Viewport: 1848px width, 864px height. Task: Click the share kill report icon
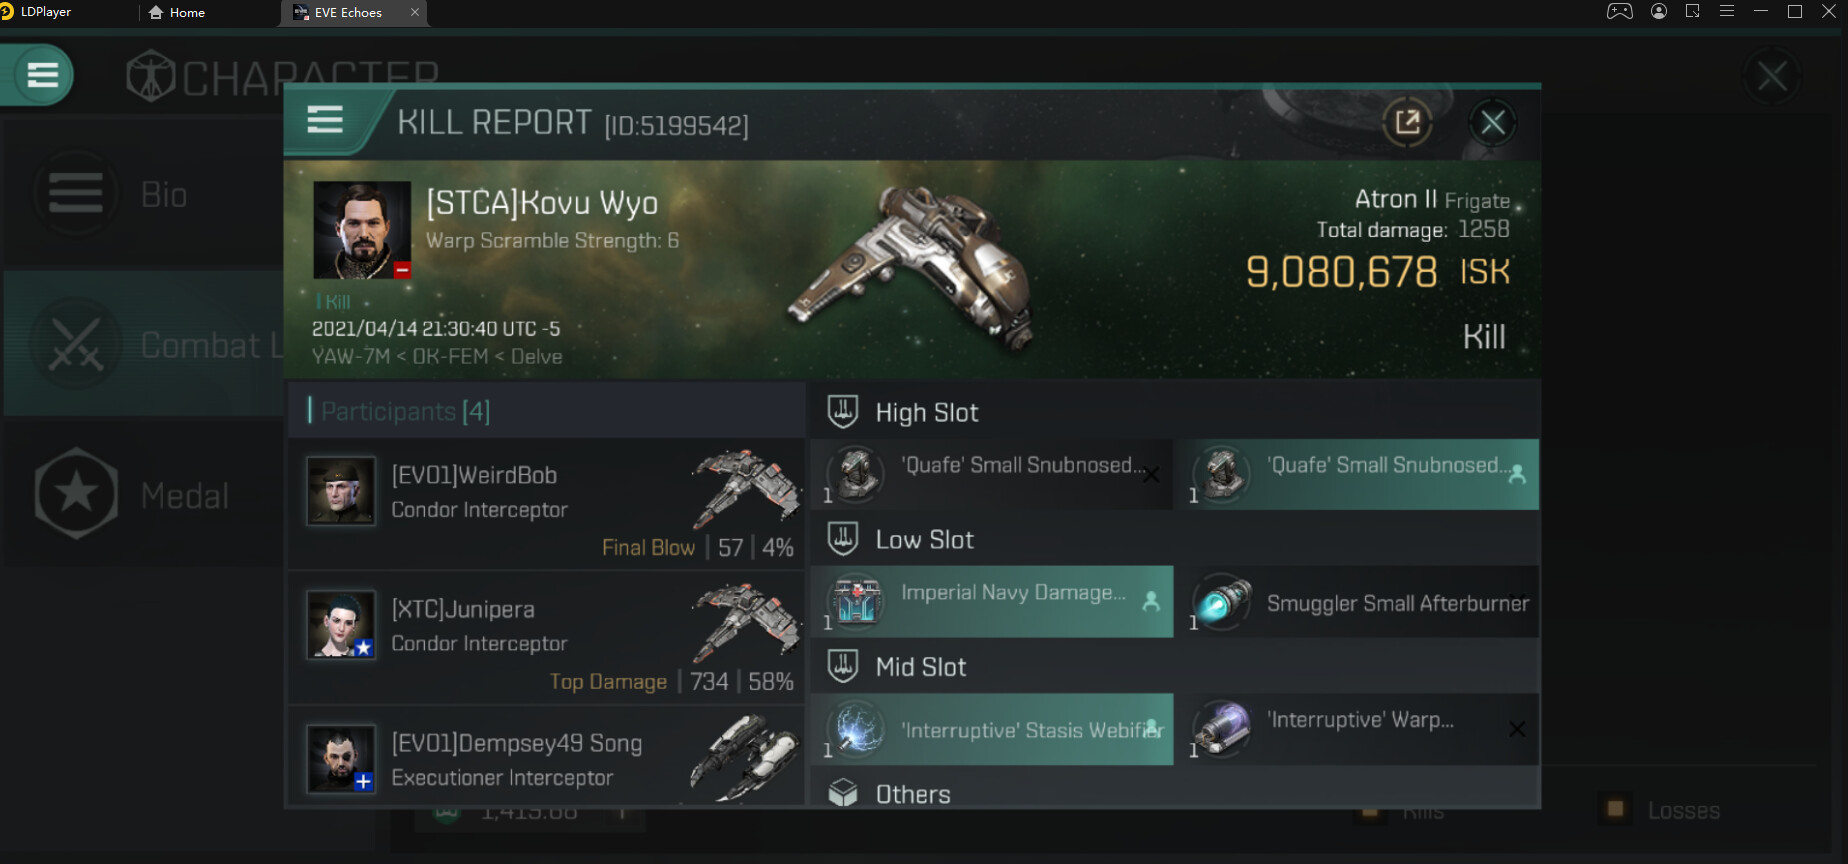1407,123
